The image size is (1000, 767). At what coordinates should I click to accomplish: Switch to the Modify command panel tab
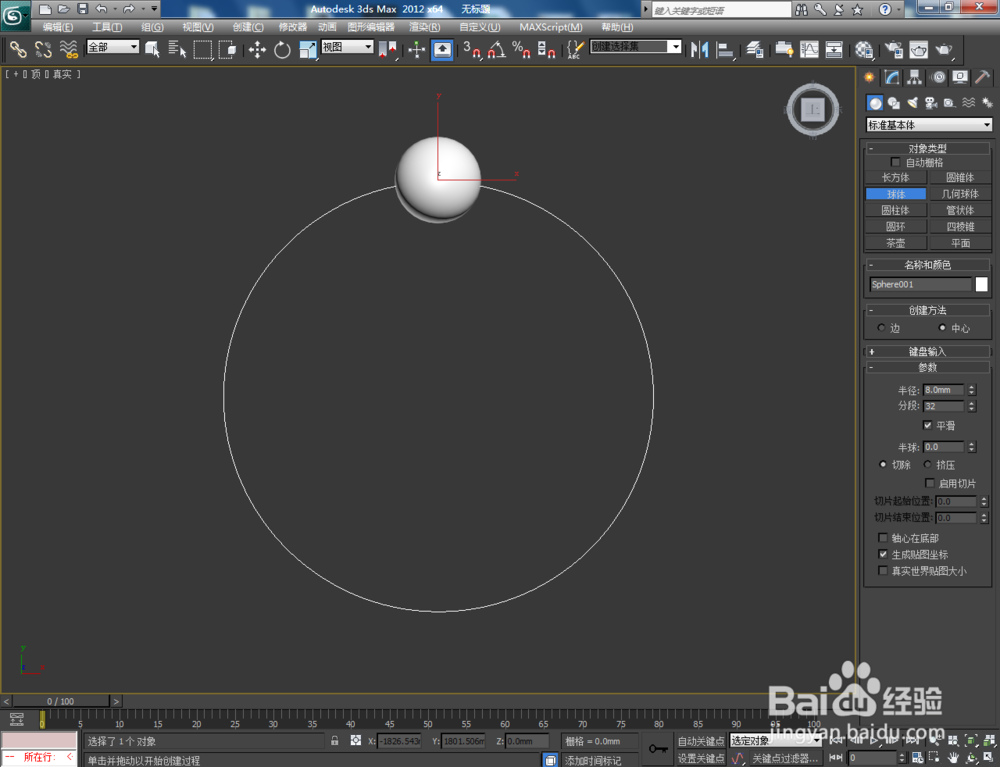890,77
